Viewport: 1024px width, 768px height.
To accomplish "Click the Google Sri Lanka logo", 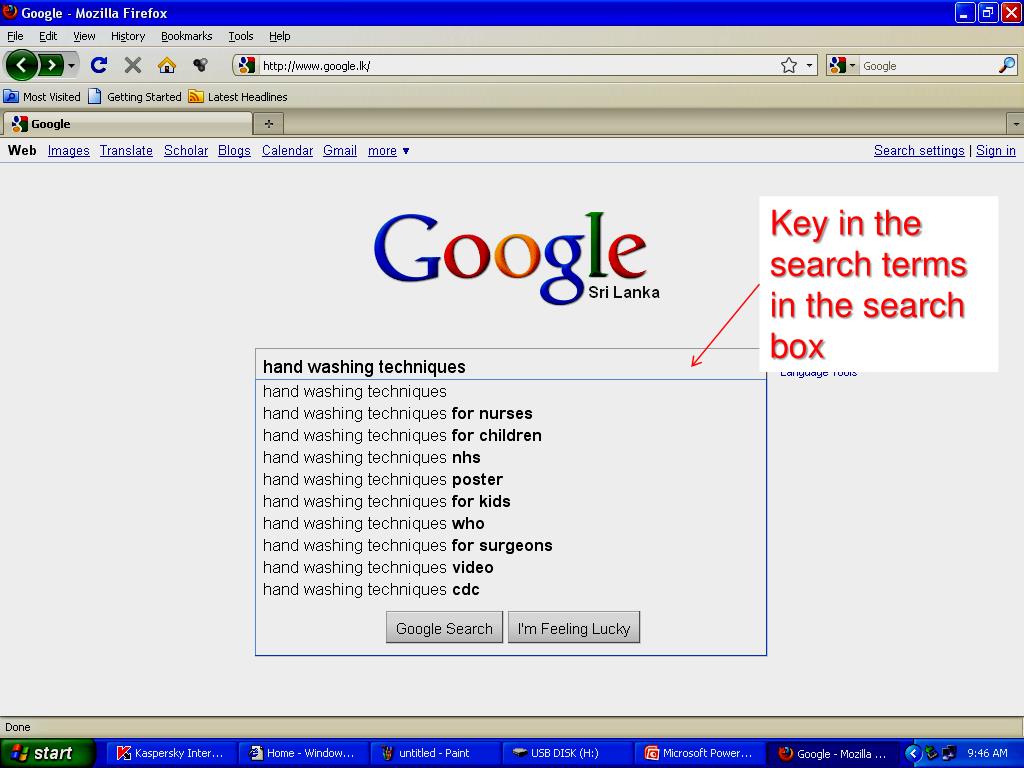I will [x=516, y=257].
